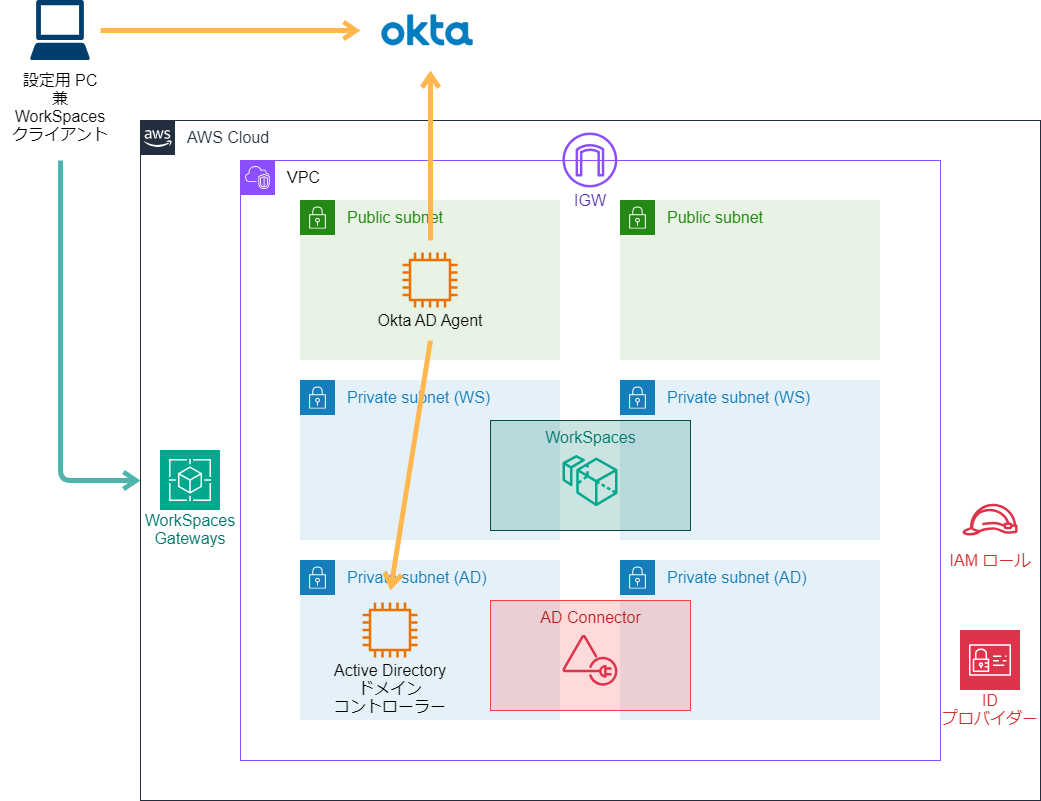Viewport: 1041px width, 801px height.
Task: Select the purple VPC cloud icon
Action: 257,177
